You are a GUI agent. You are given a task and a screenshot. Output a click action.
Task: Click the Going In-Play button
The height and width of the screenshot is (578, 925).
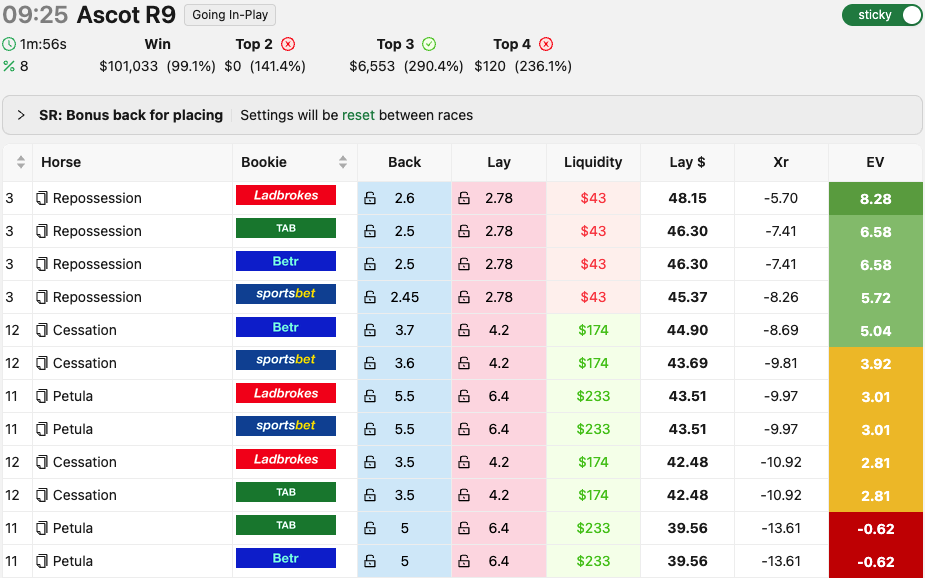230,15
